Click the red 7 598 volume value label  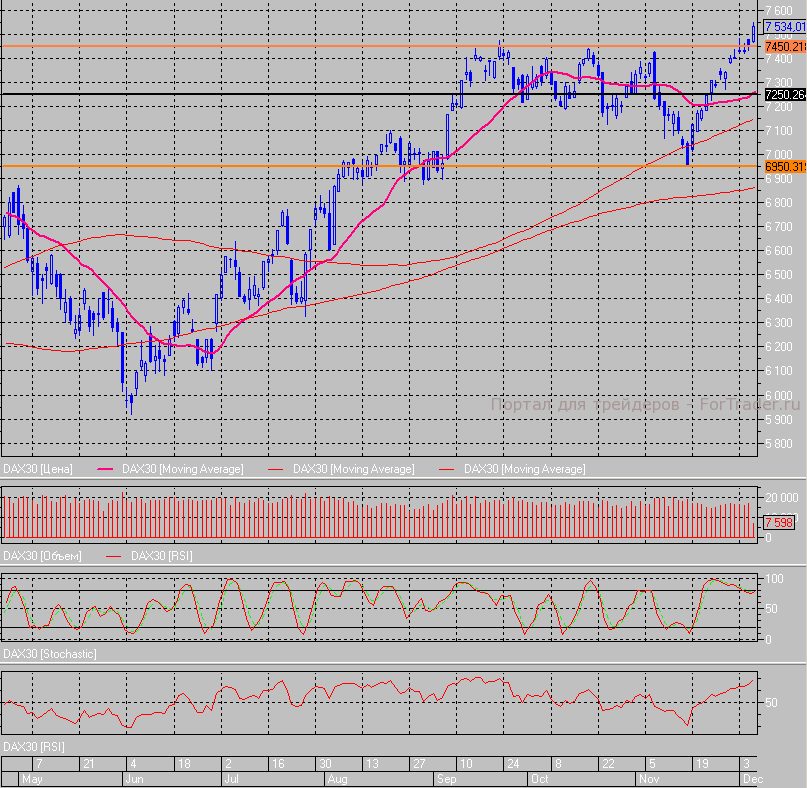point(779,522)
